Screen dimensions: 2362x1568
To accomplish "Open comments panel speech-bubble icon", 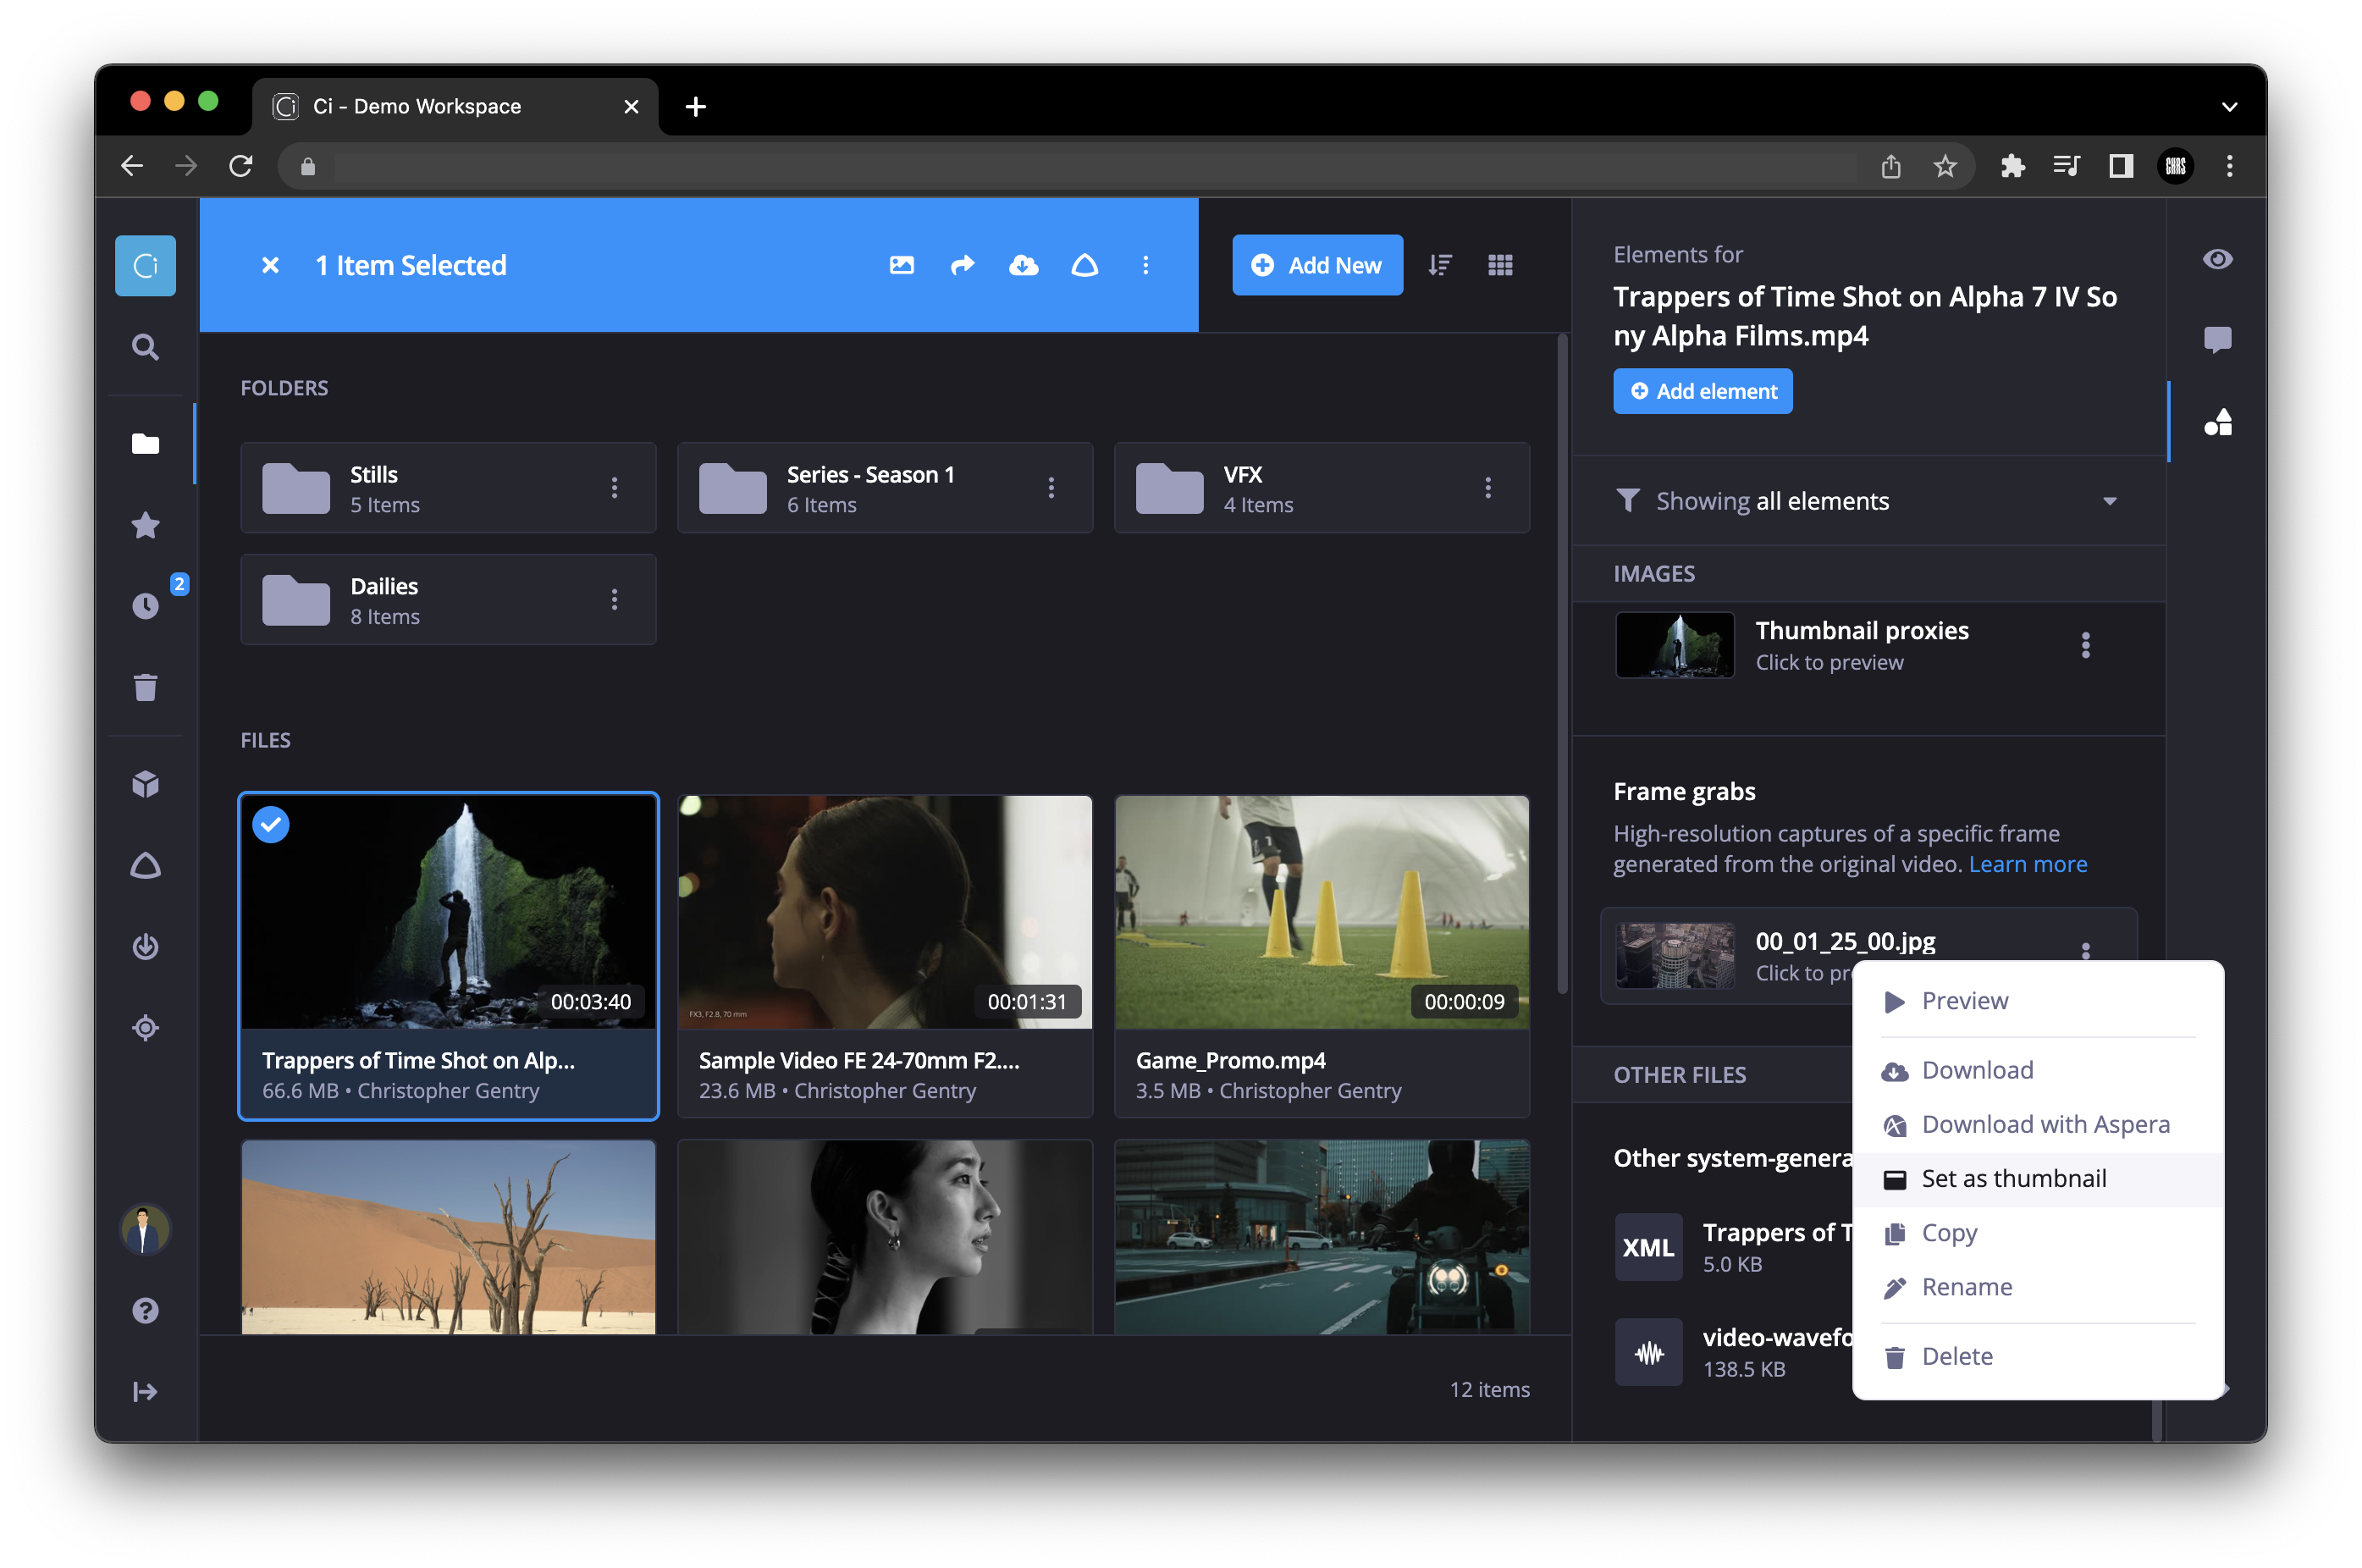I will click(2217, 340).
